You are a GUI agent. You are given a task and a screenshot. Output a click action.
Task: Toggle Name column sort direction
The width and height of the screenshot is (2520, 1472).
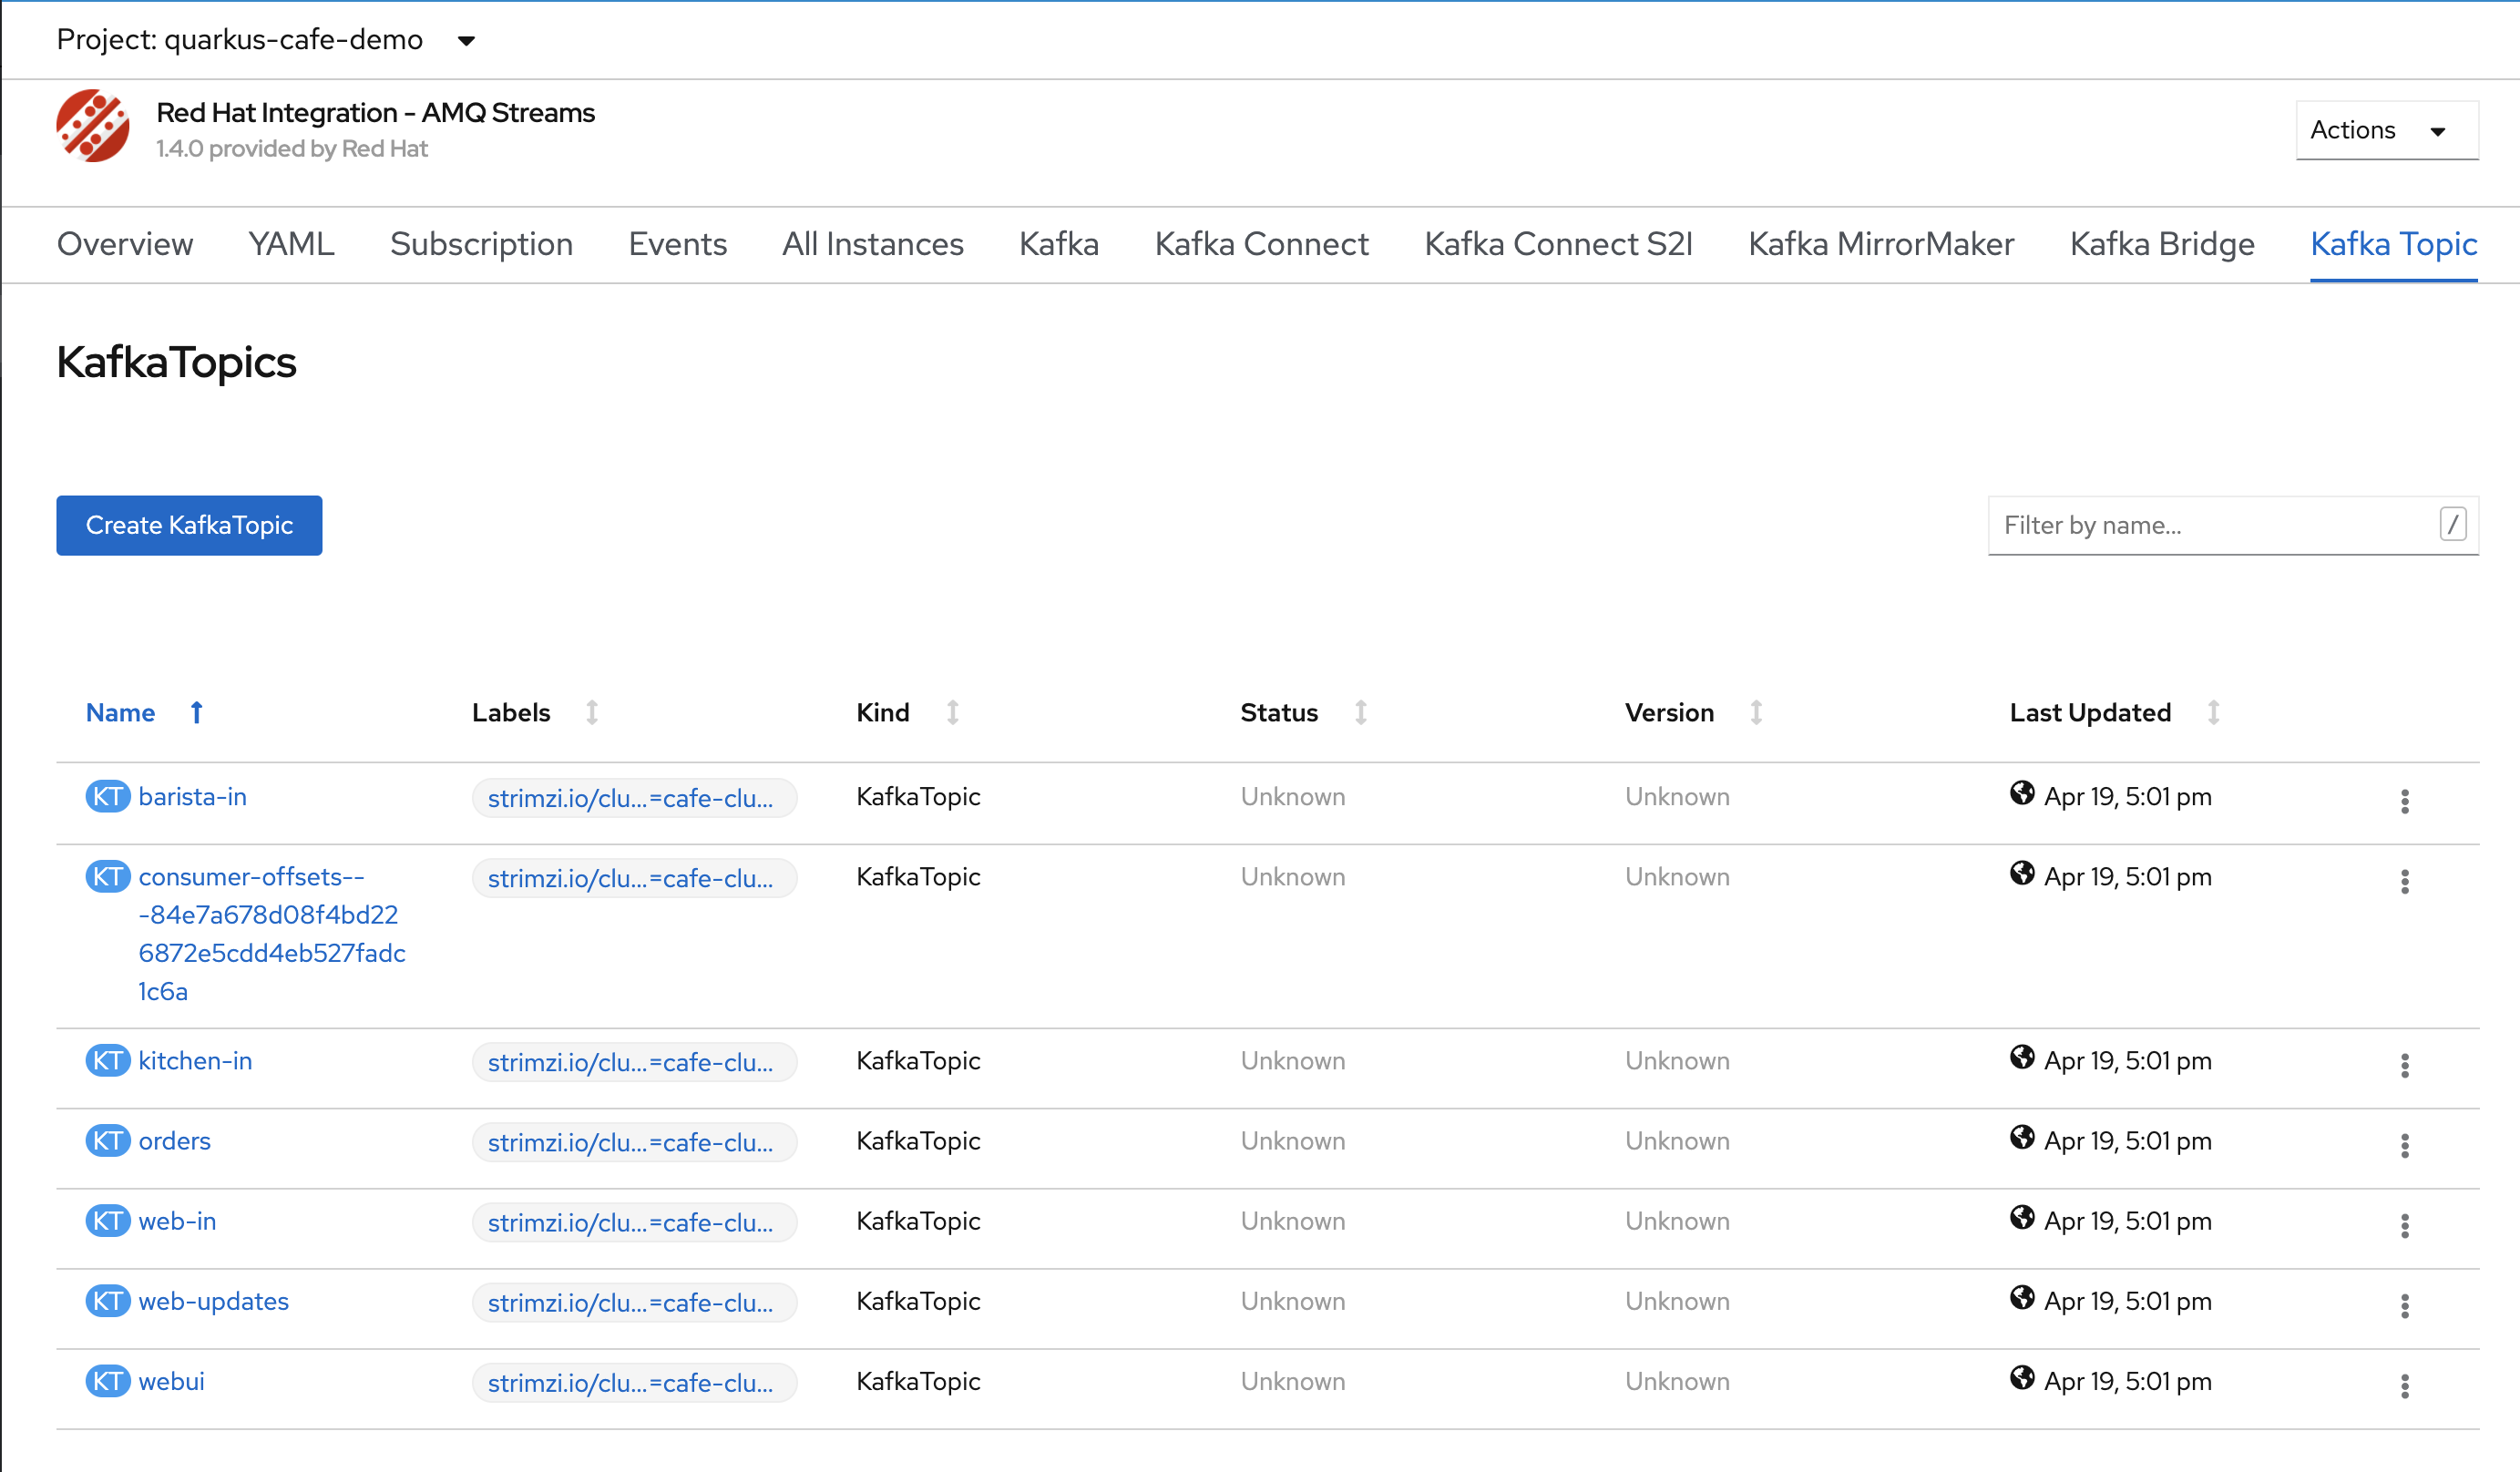click(197, 713)
